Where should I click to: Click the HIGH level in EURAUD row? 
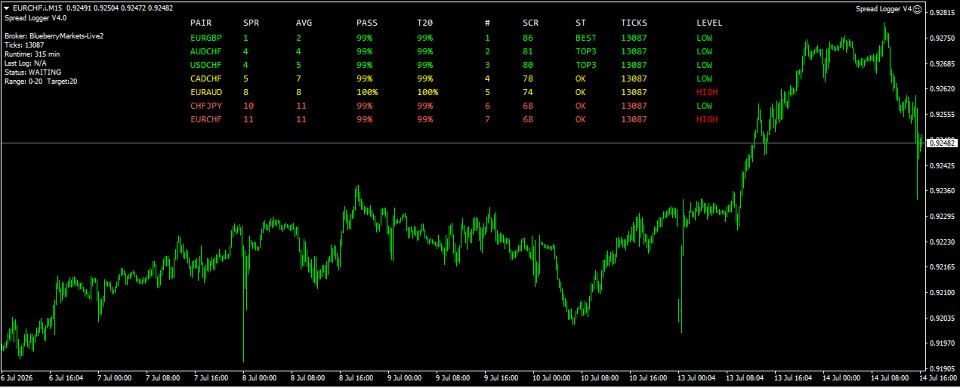(x=707, y=92)
